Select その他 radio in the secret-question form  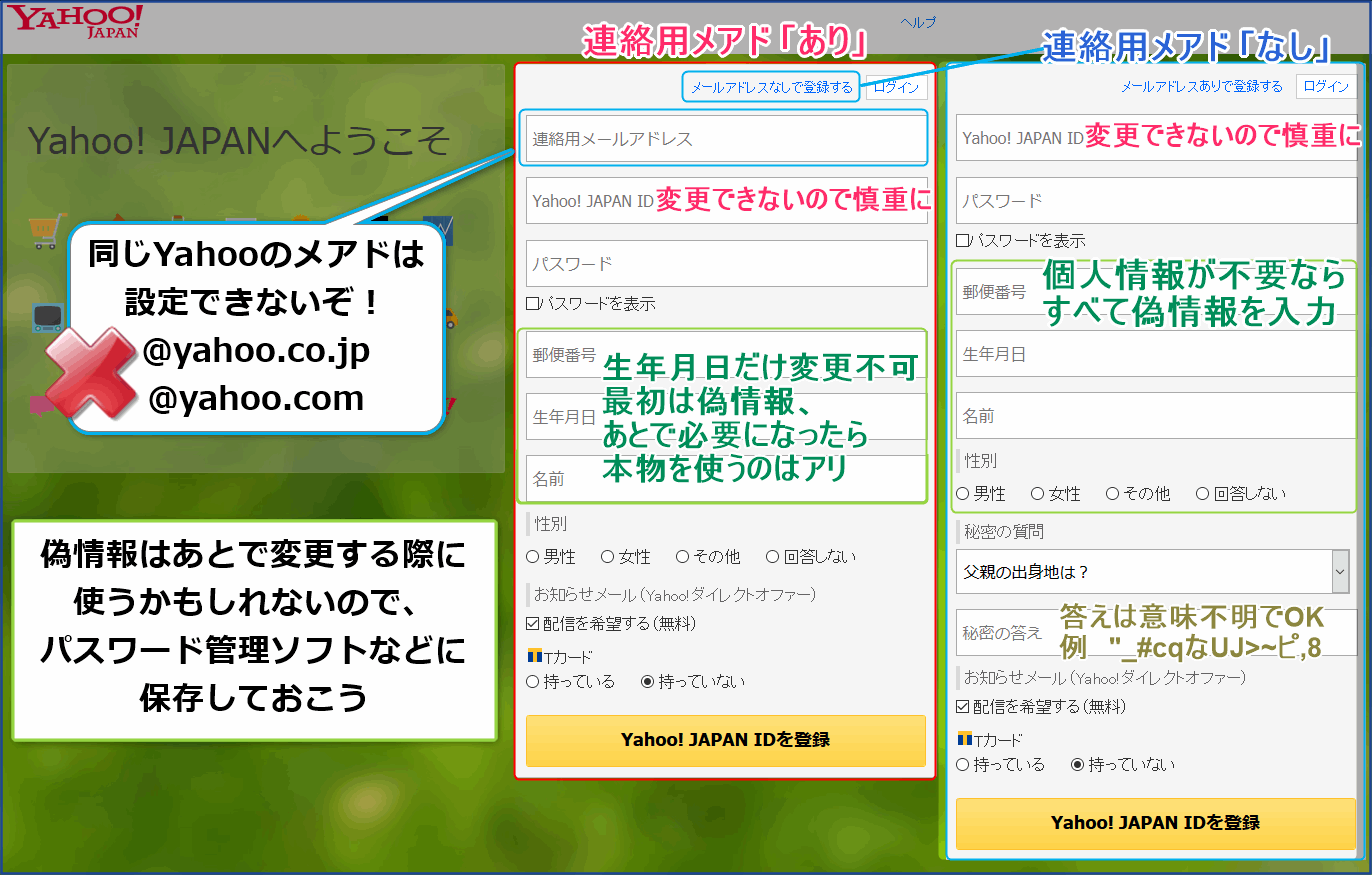point(1113,494)
